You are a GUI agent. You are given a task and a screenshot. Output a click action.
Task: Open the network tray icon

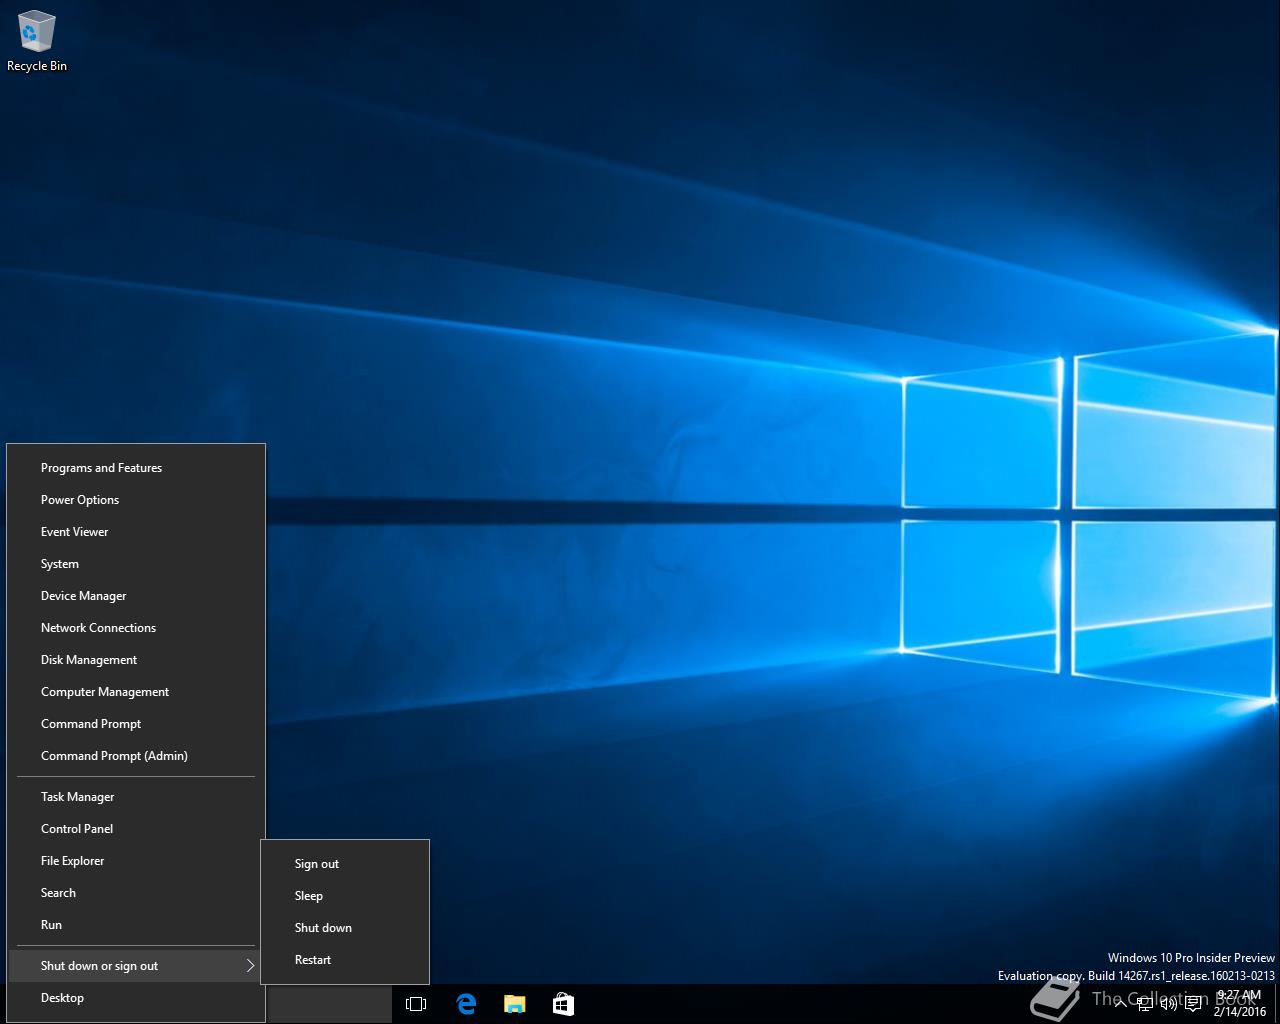tap(1145, 1004)
